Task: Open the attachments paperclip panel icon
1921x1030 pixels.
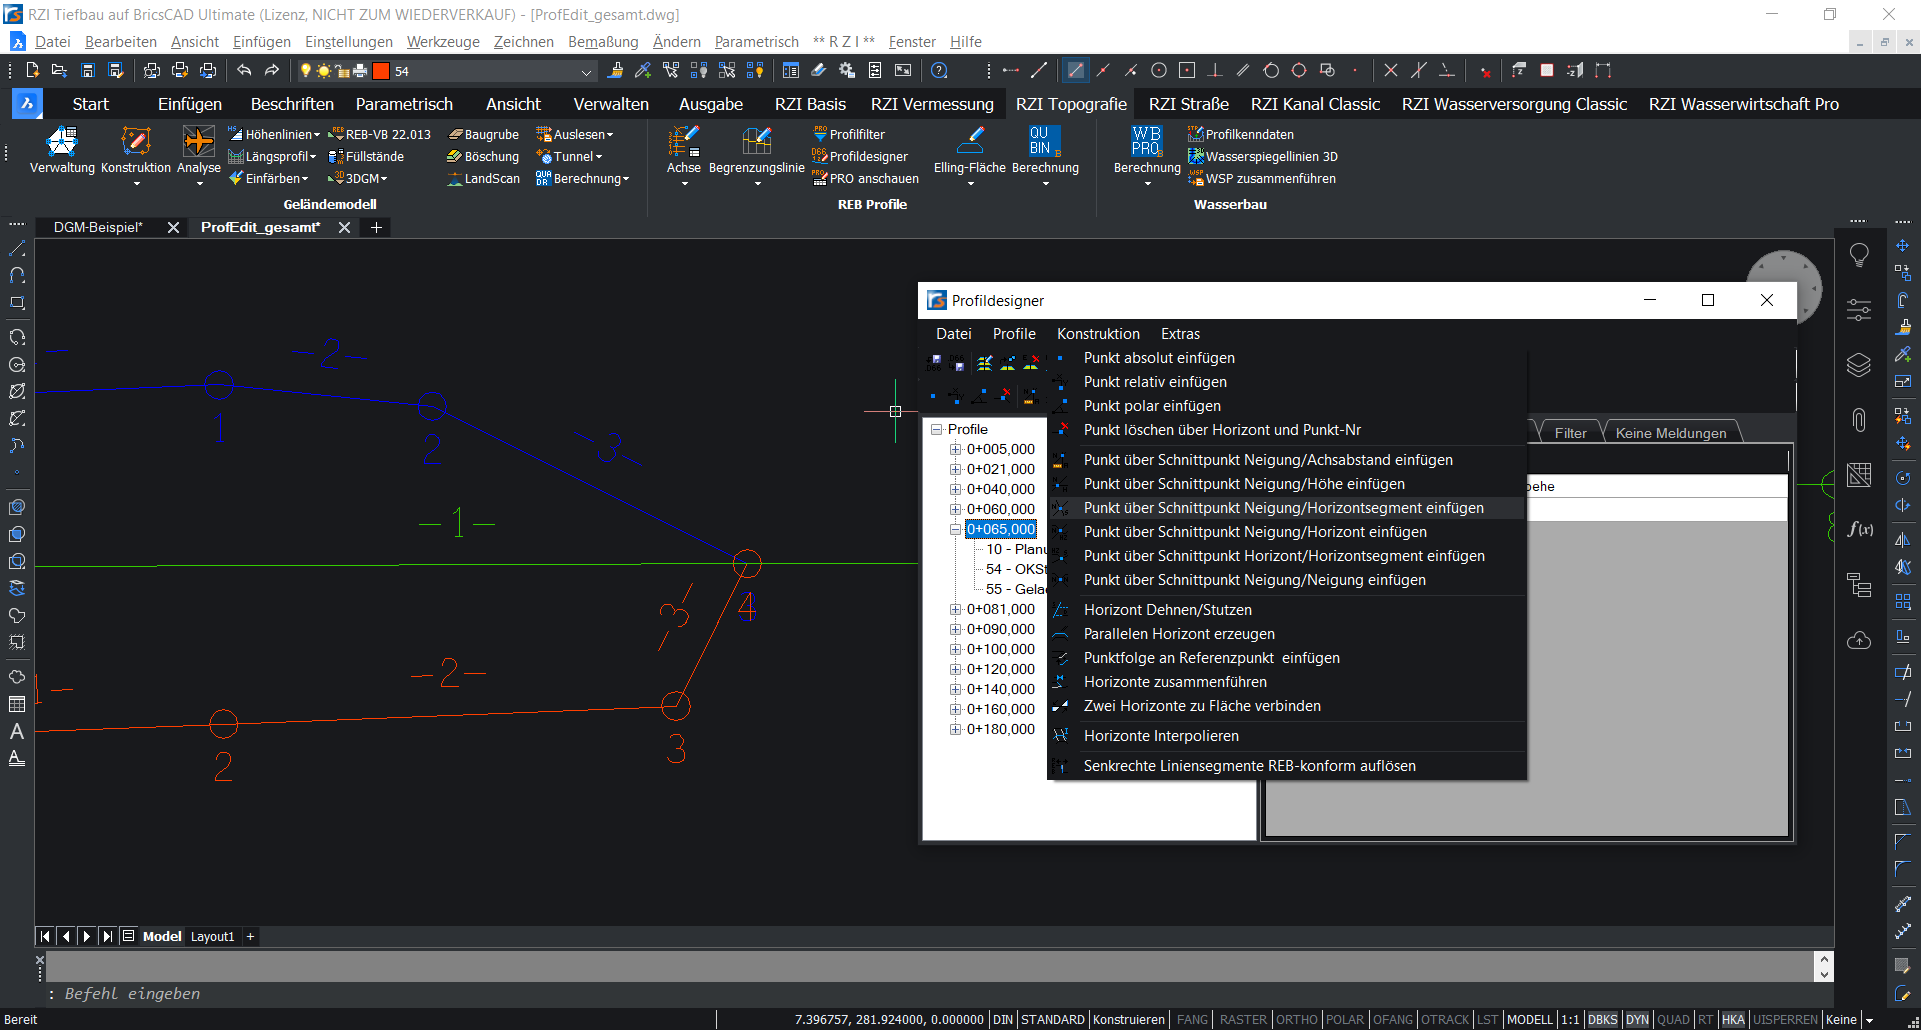Action: click(x=1859, y=420)
